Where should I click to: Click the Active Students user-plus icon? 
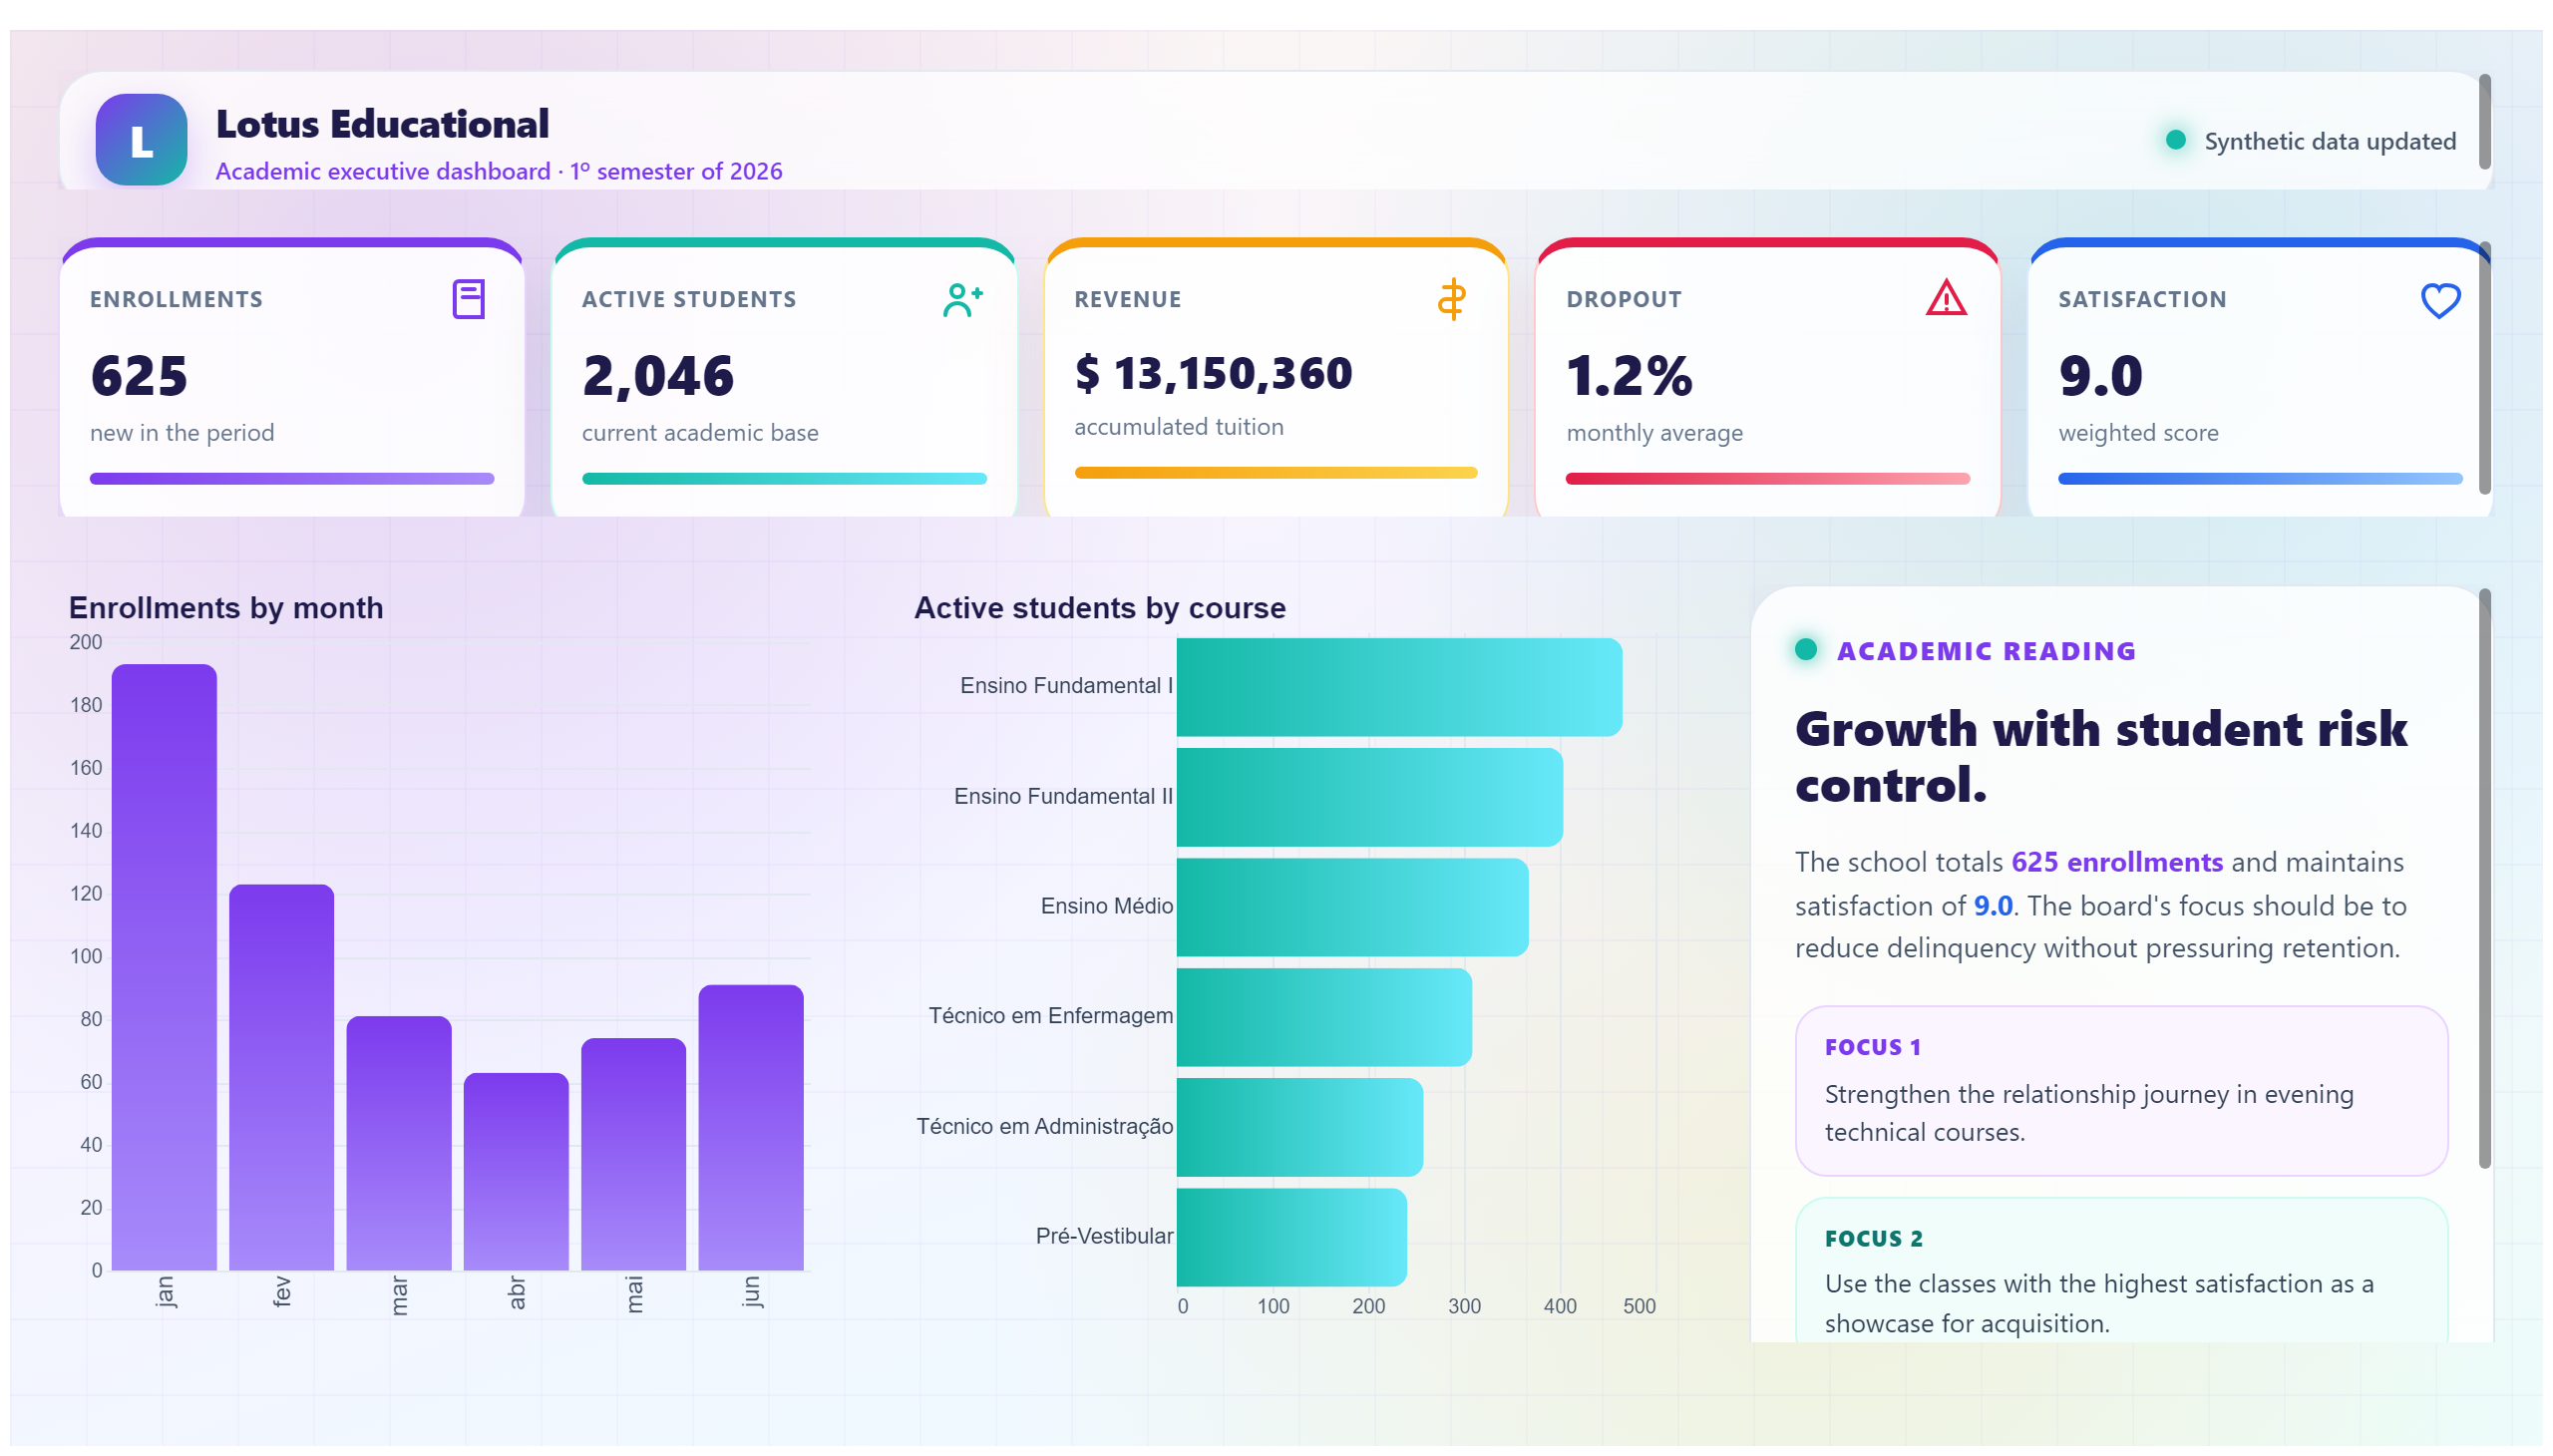[x=962, y=299]
